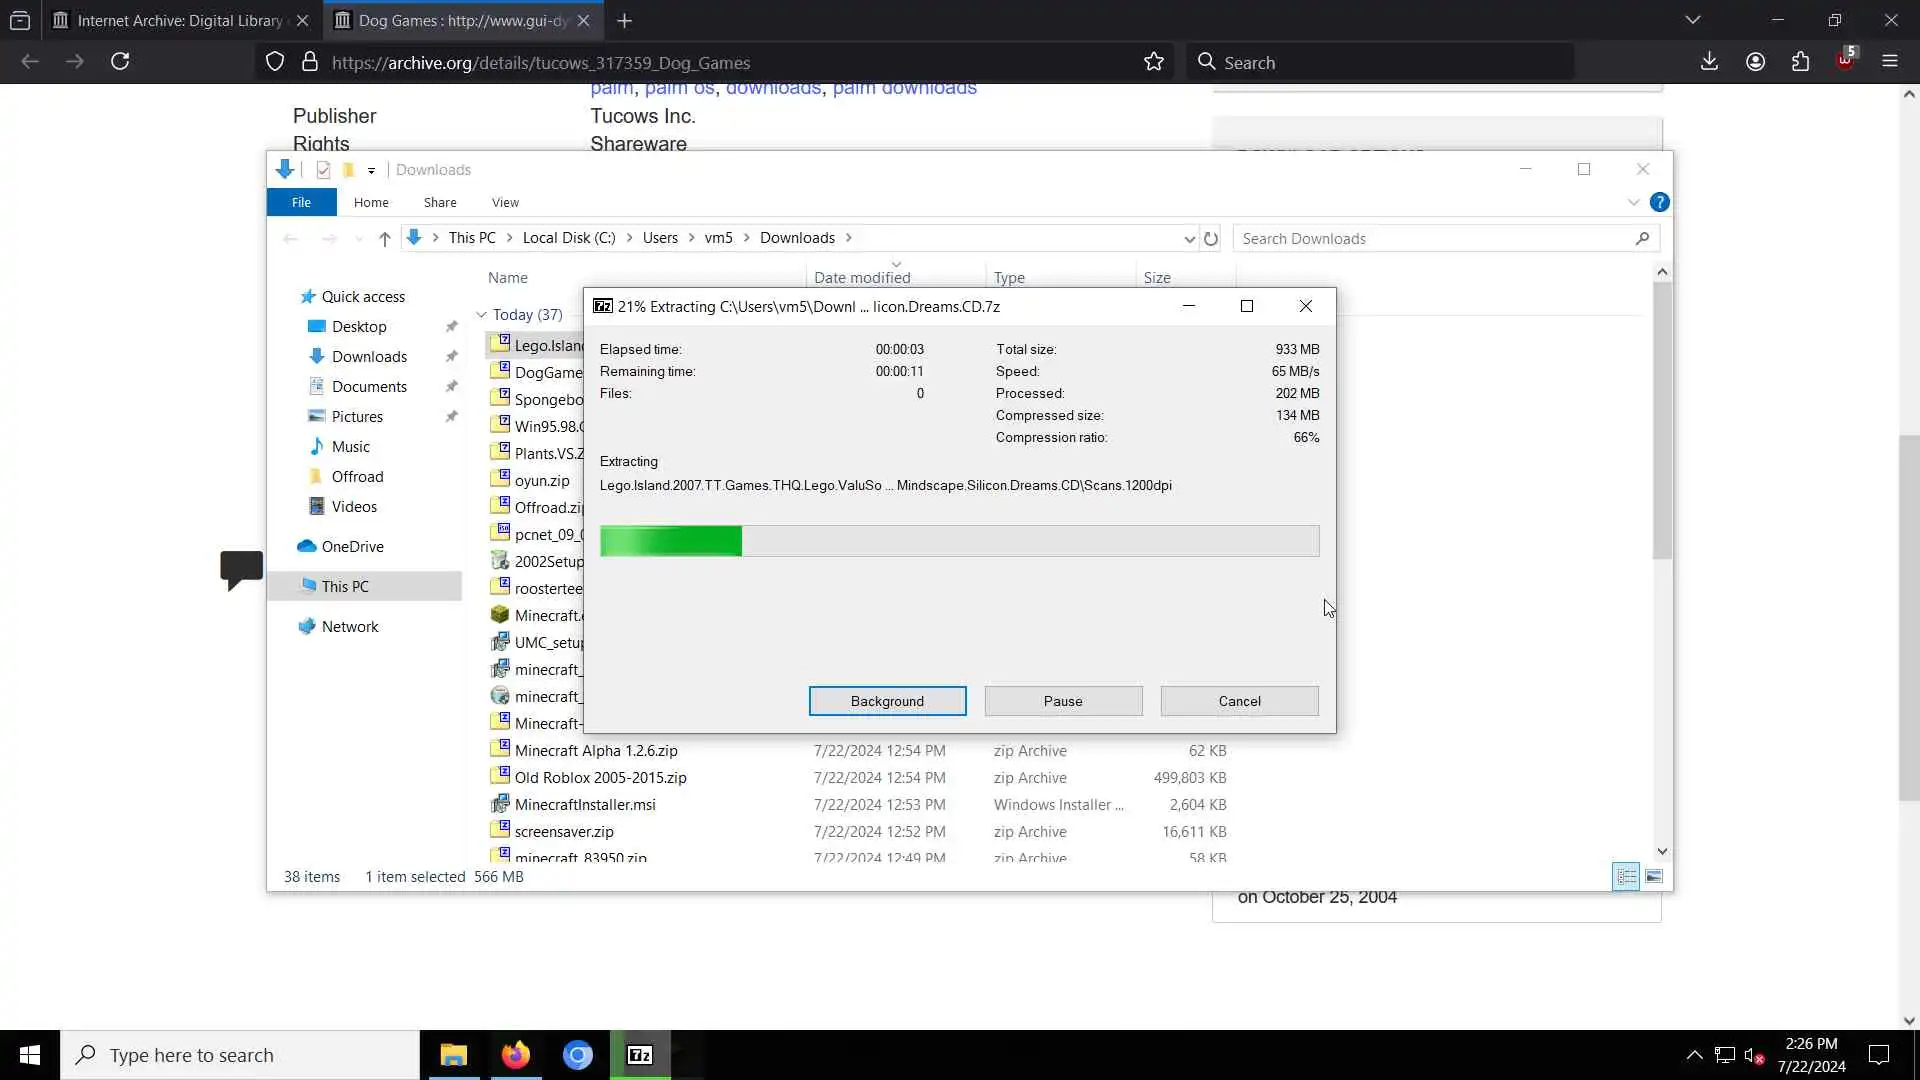Viewport: 1920px width, 1080px height.
Task: Pause the 7-Zip extraction
Action: [1063, 701]
